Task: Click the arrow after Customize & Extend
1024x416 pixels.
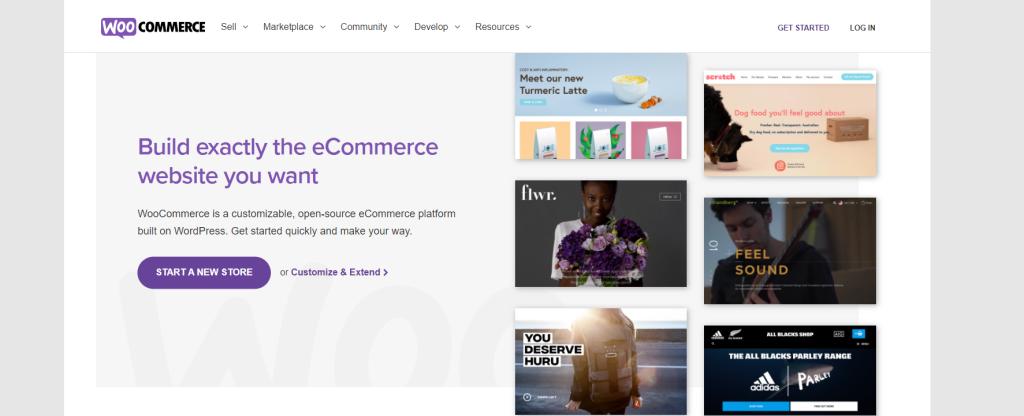Action: pyautogui.click(x=385, y=272)
